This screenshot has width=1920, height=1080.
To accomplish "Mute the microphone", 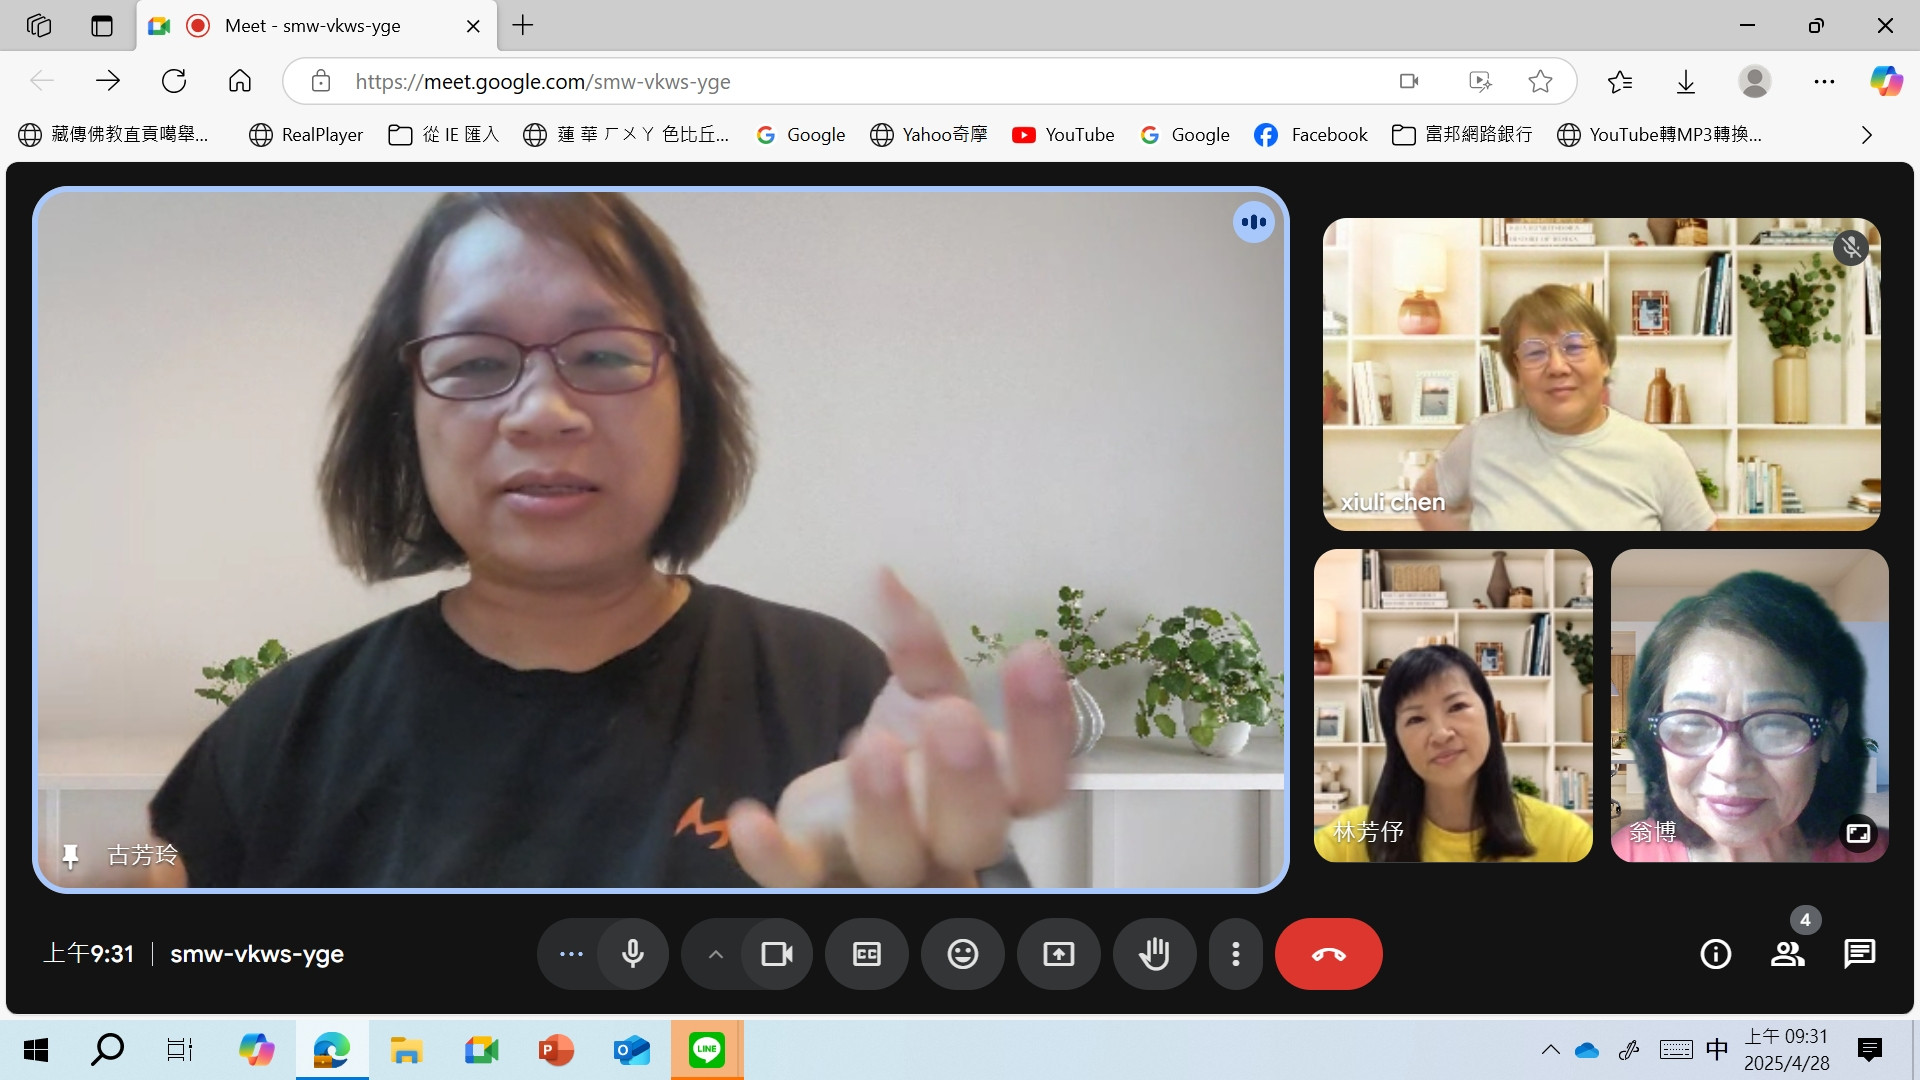I will point(632,954).
